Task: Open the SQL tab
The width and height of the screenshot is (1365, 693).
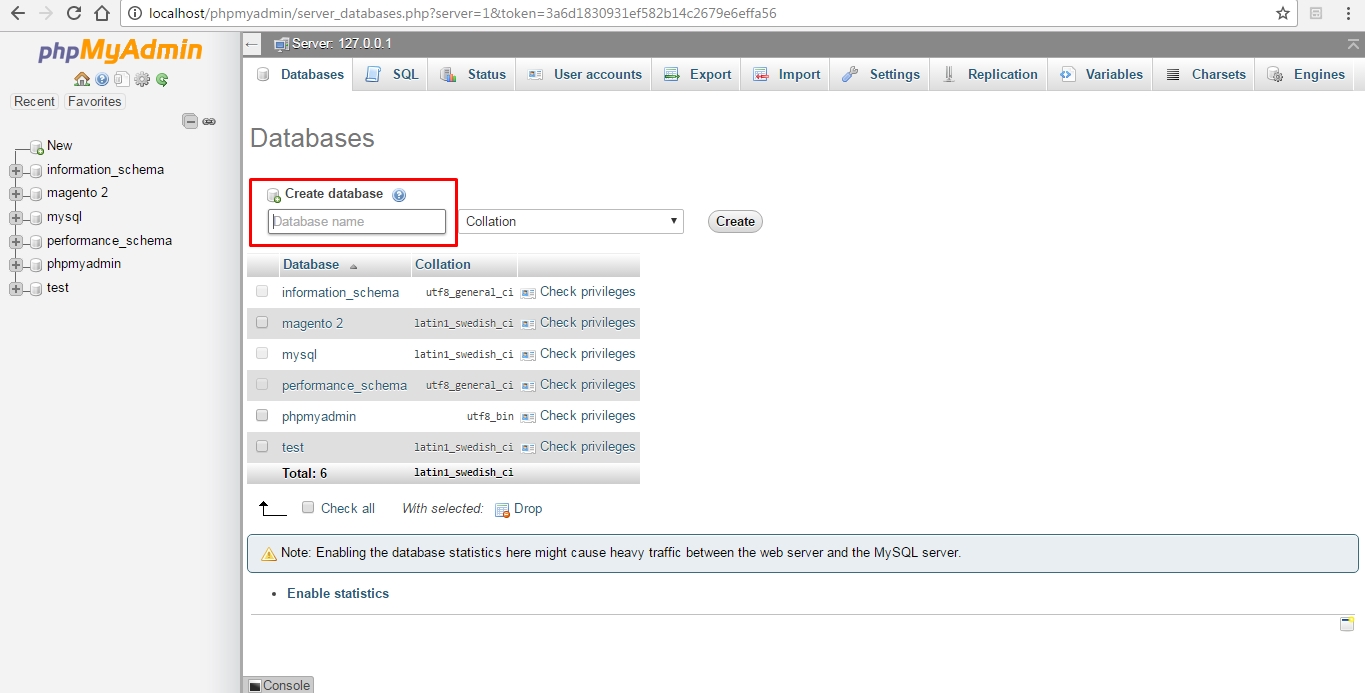Action: pyautogui.click(x=392, y=74)
